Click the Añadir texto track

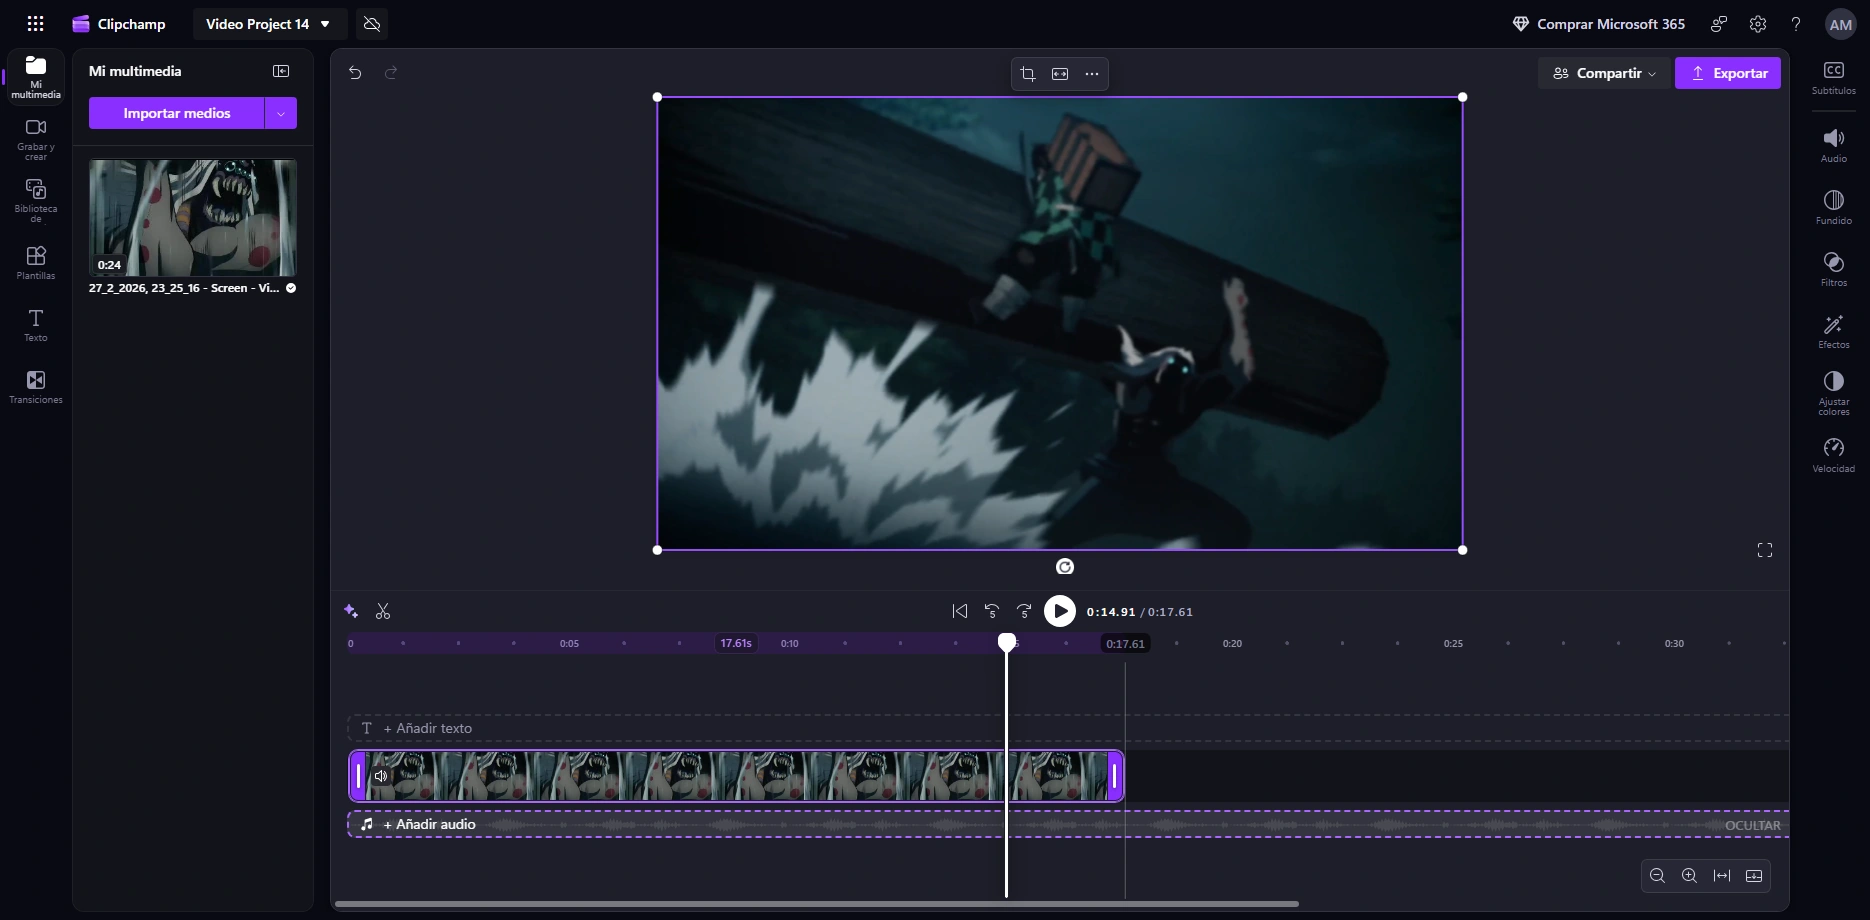tap(1068, 728)
